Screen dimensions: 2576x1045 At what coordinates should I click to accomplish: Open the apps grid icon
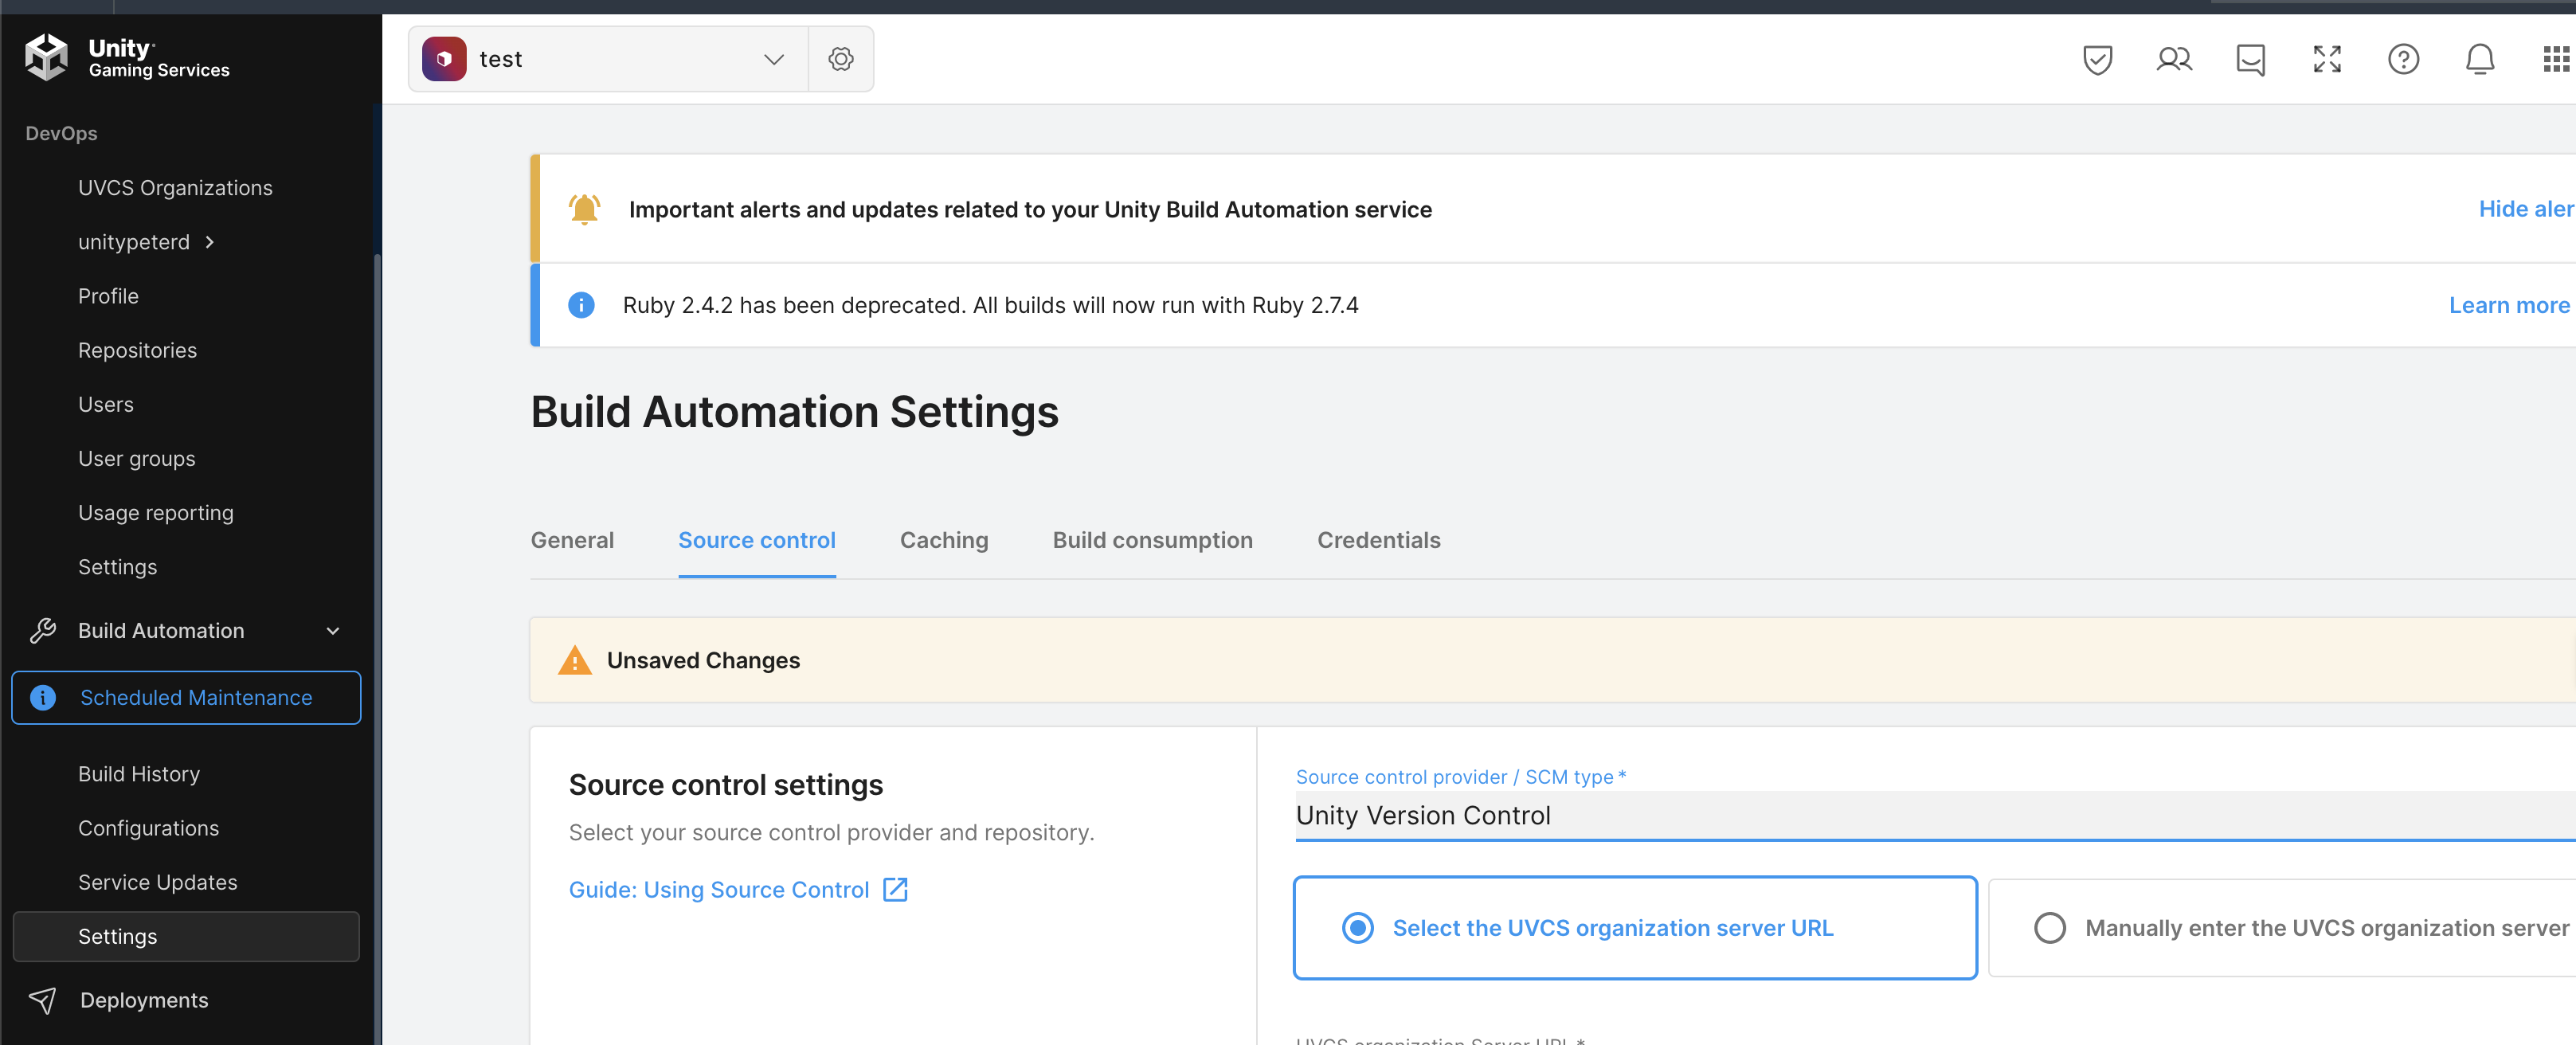(x=2555, y=59)
